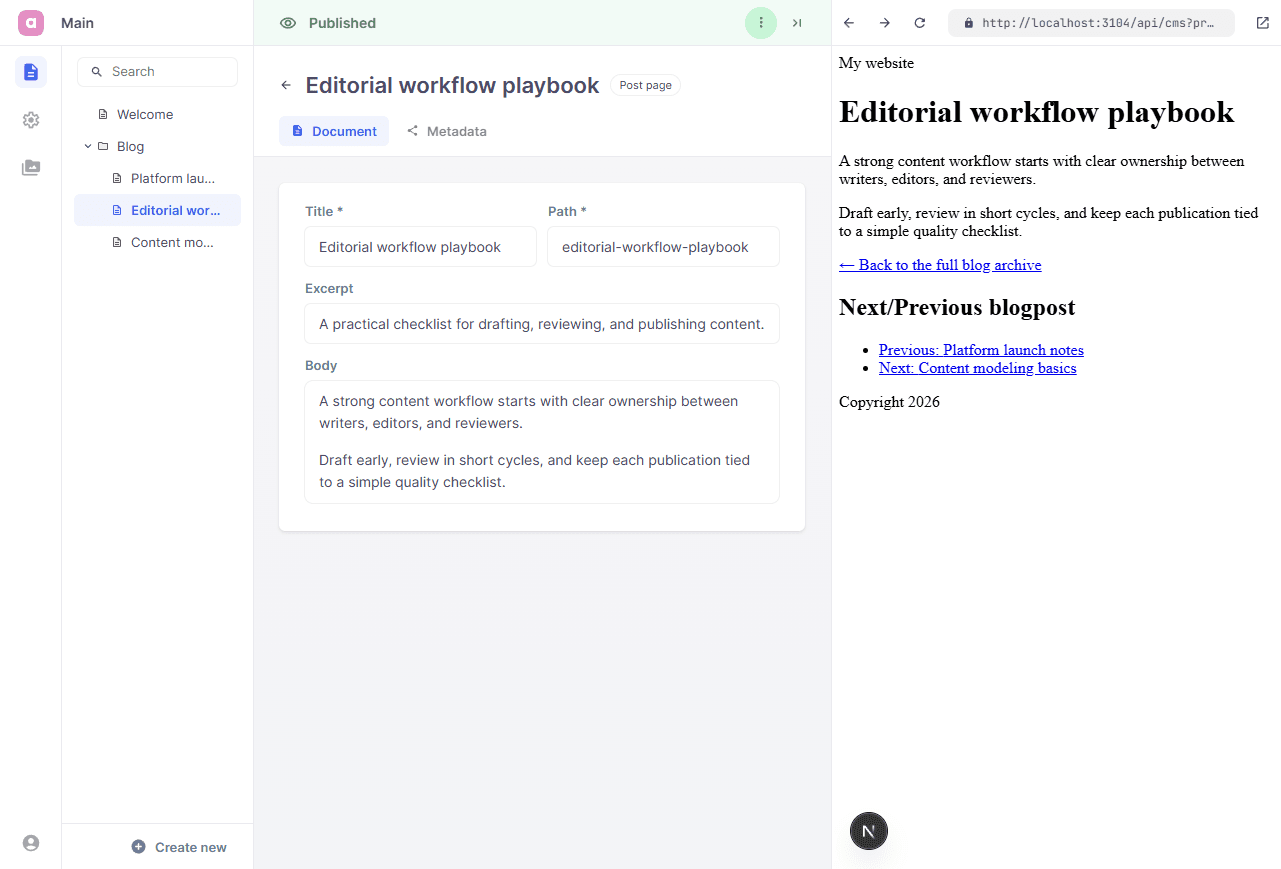Click the Published status eye icon

[288, 23]
